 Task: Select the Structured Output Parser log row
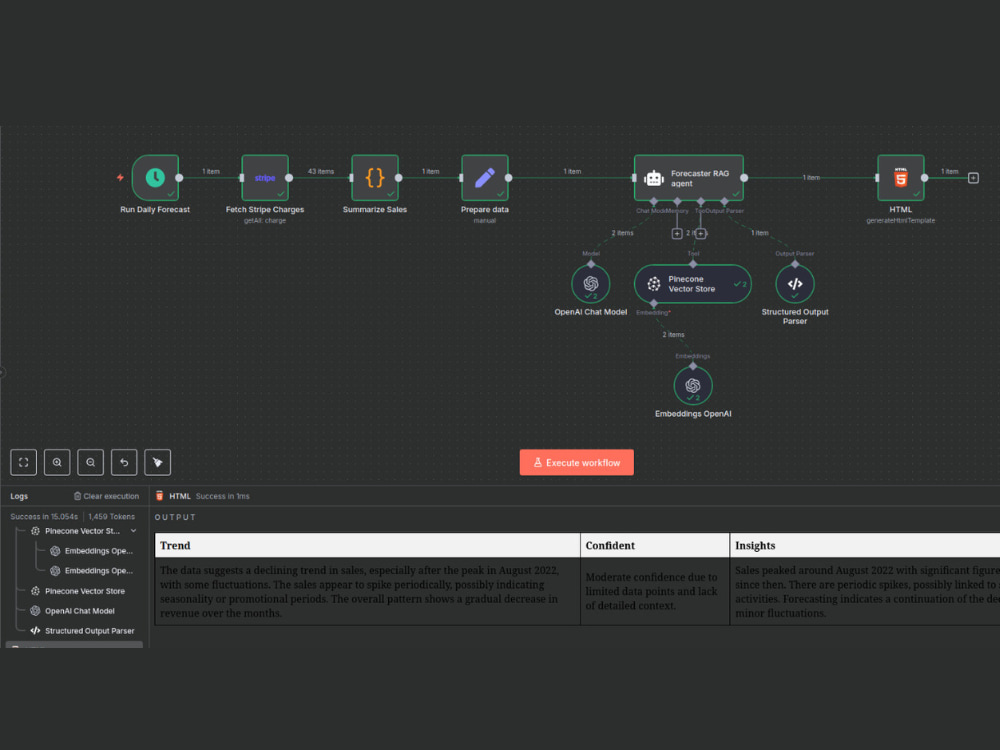click(83, 631)
